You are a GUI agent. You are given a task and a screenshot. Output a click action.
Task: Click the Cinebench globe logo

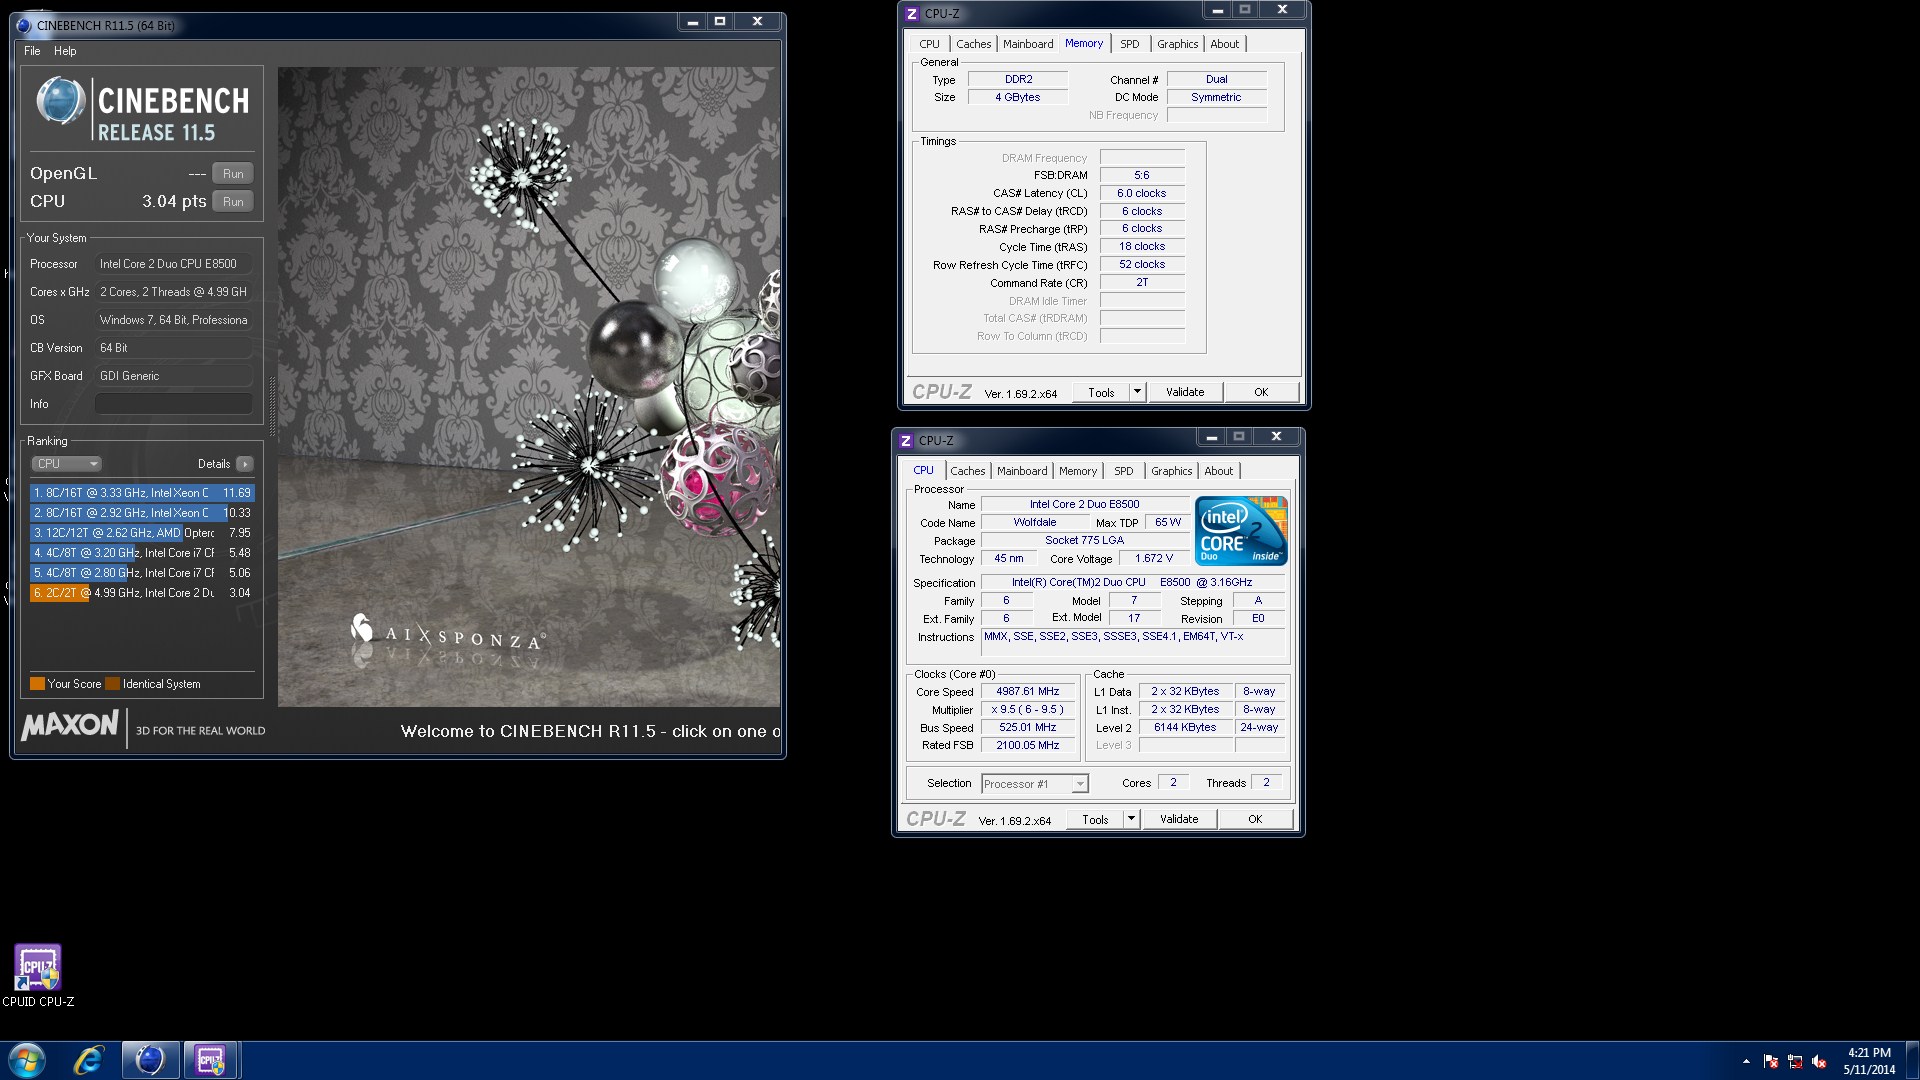(x=60, y=102)
